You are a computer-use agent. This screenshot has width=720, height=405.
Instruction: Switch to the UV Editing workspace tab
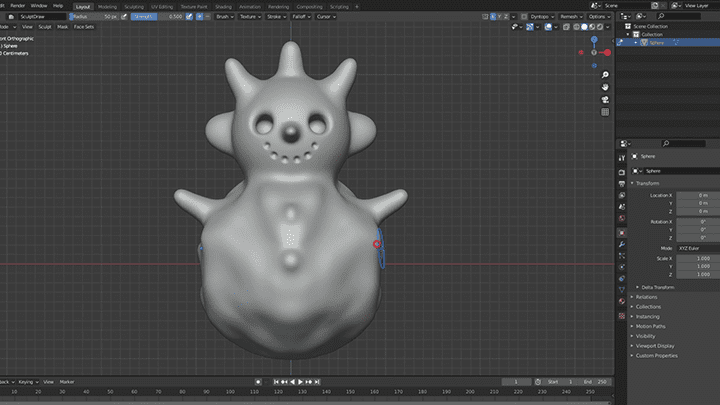click(x=162, y=7)
